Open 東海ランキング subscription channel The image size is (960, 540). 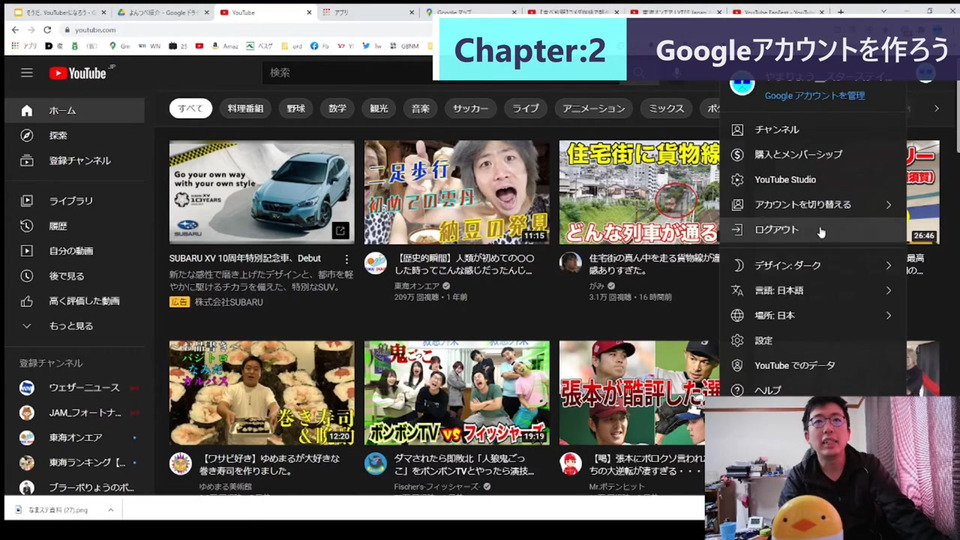click(x=75, y=463)
